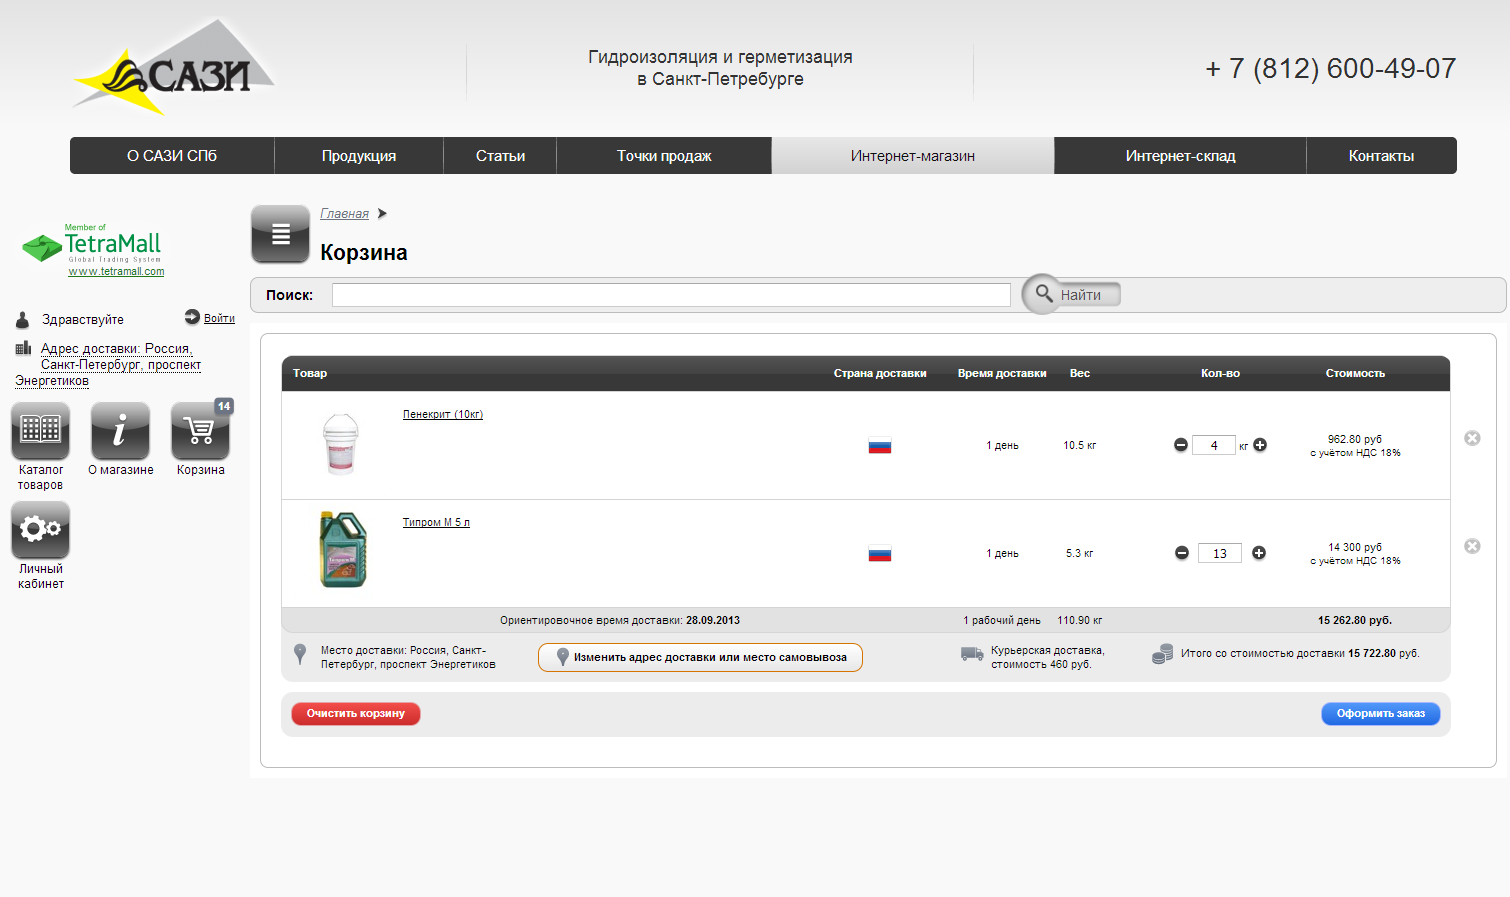Click the Время доставки column header
The height and width of the screenshot is (897, 1510).
coord(1002,373)
